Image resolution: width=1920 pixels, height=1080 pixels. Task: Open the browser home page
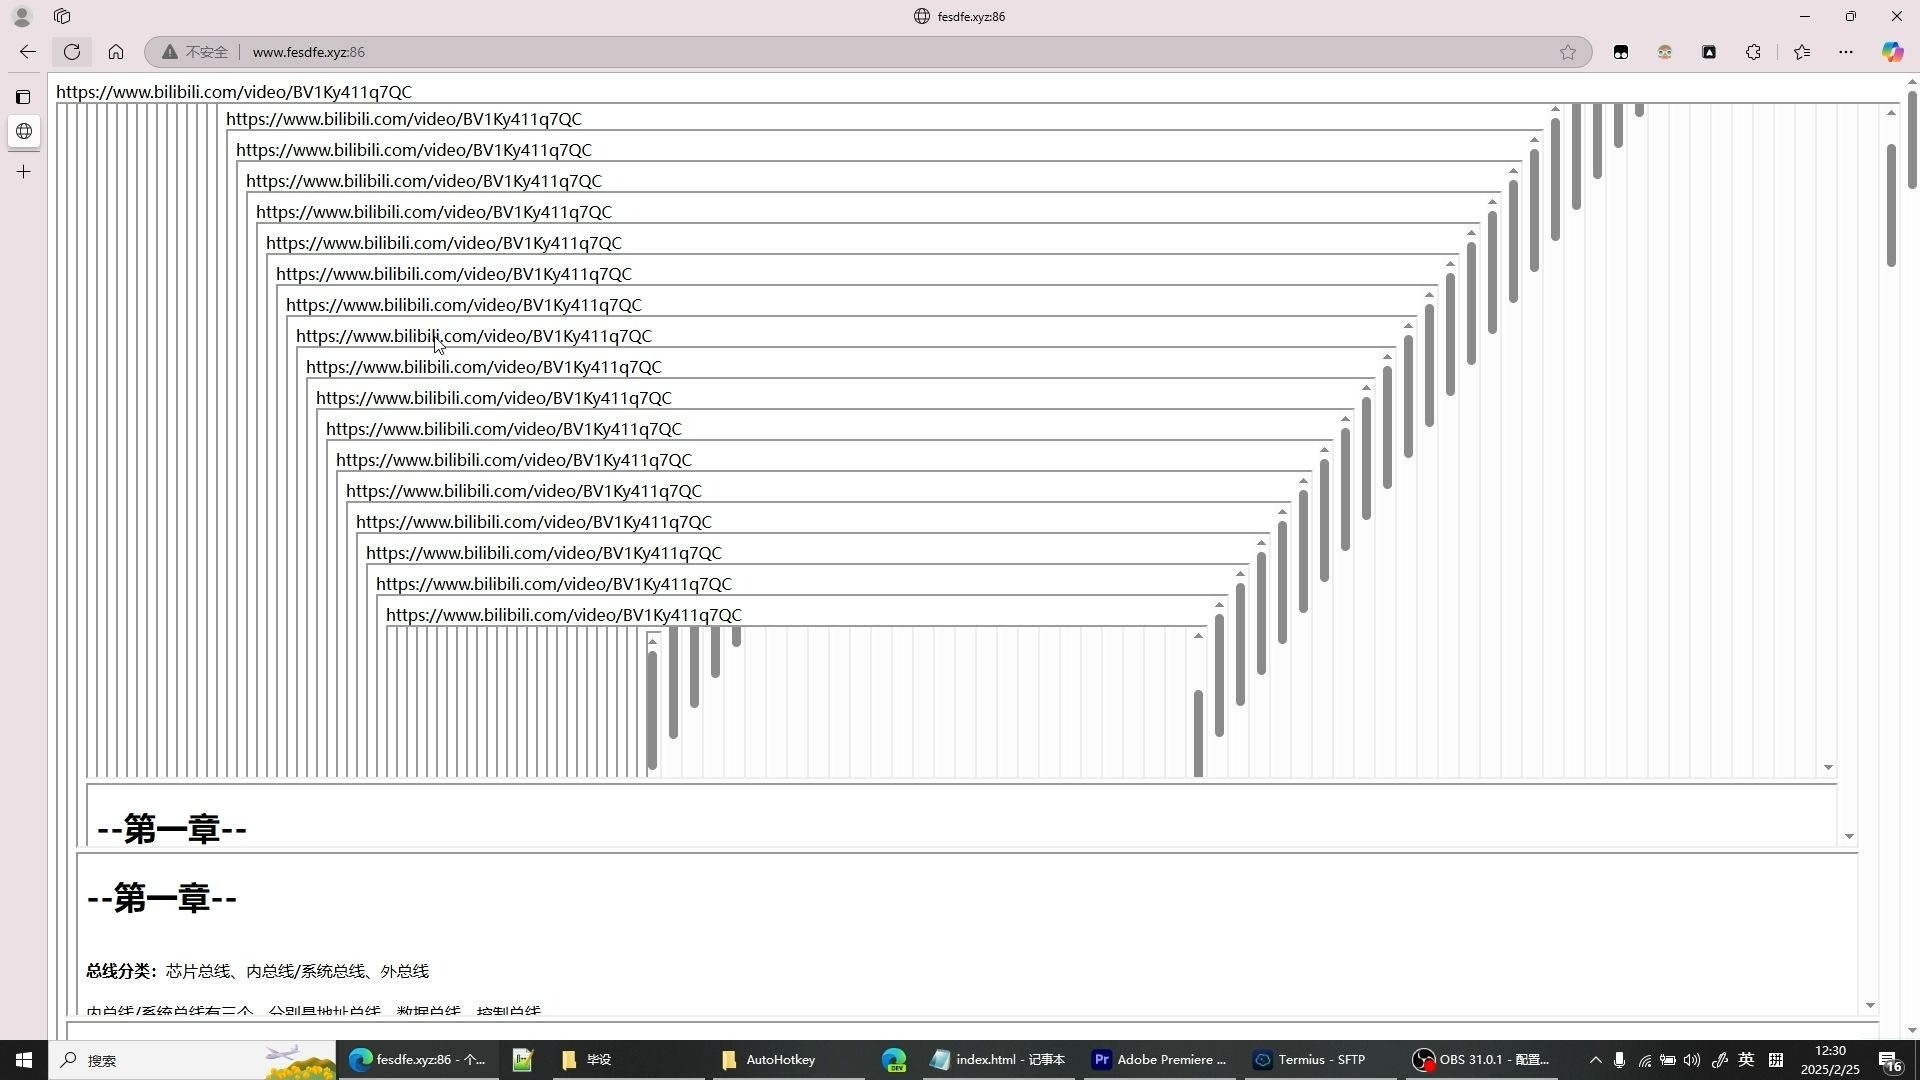(116, 52)
